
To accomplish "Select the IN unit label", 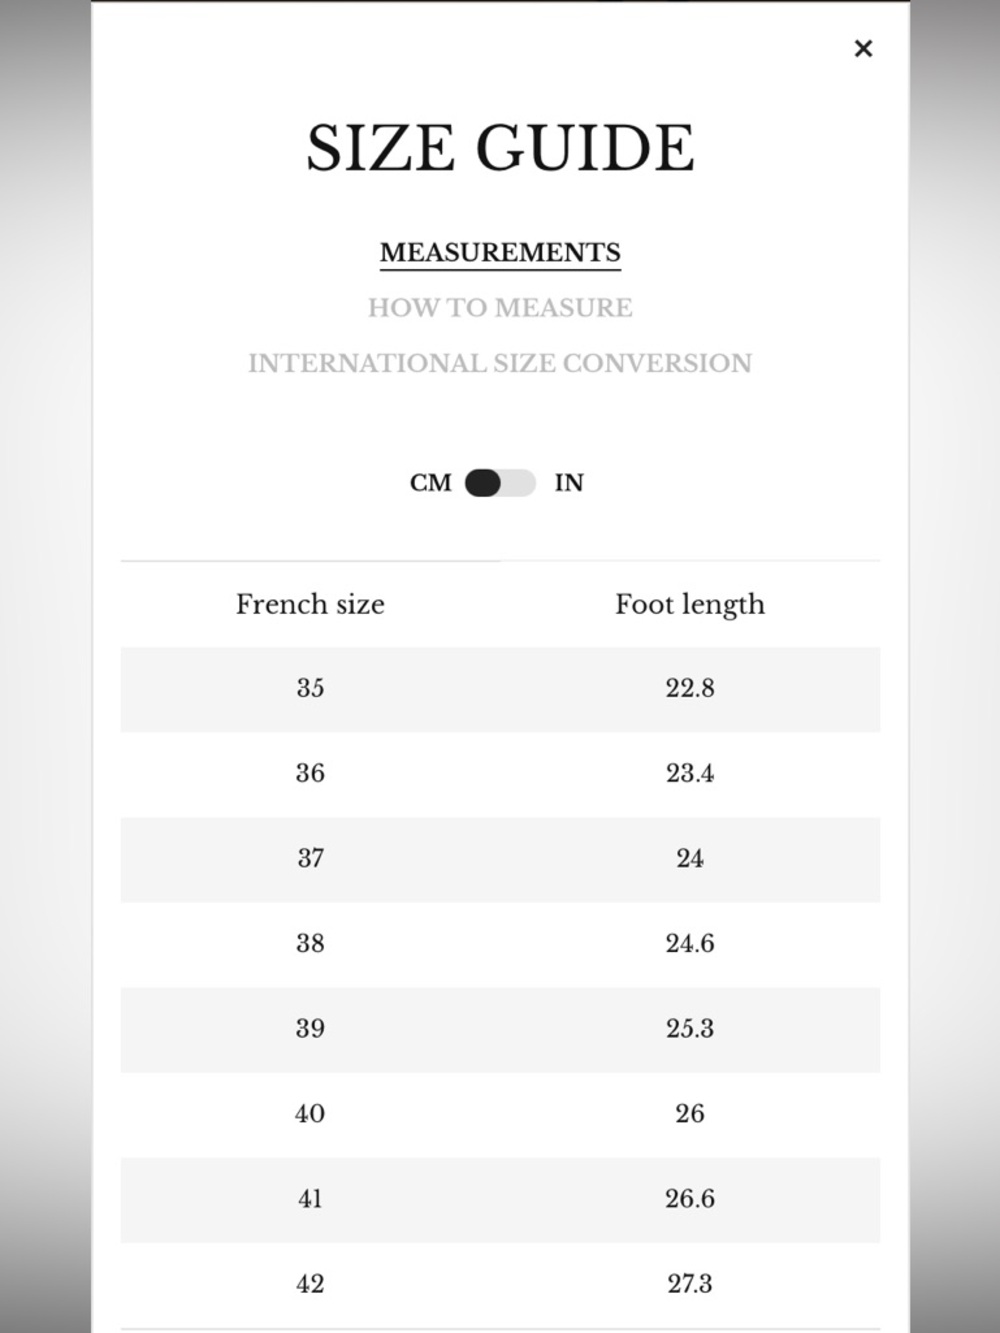I will tap(569, 483).
